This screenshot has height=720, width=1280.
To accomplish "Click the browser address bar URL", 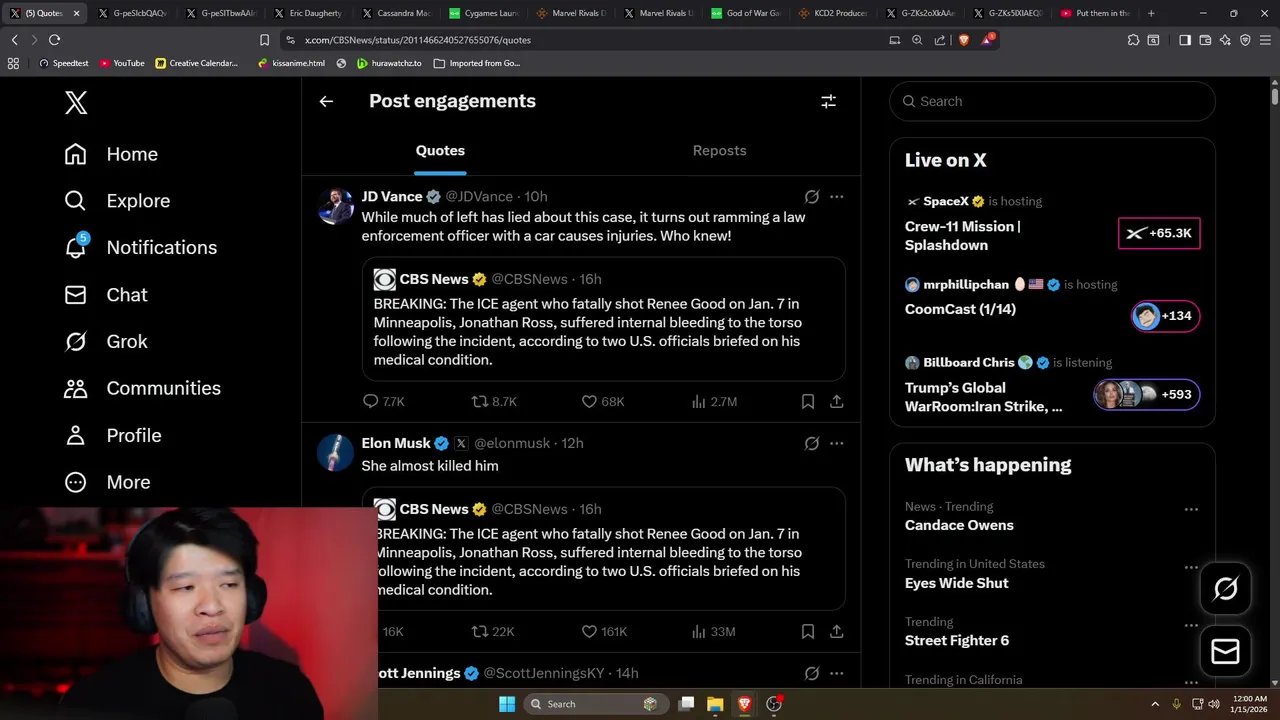I will pos(418,40).
